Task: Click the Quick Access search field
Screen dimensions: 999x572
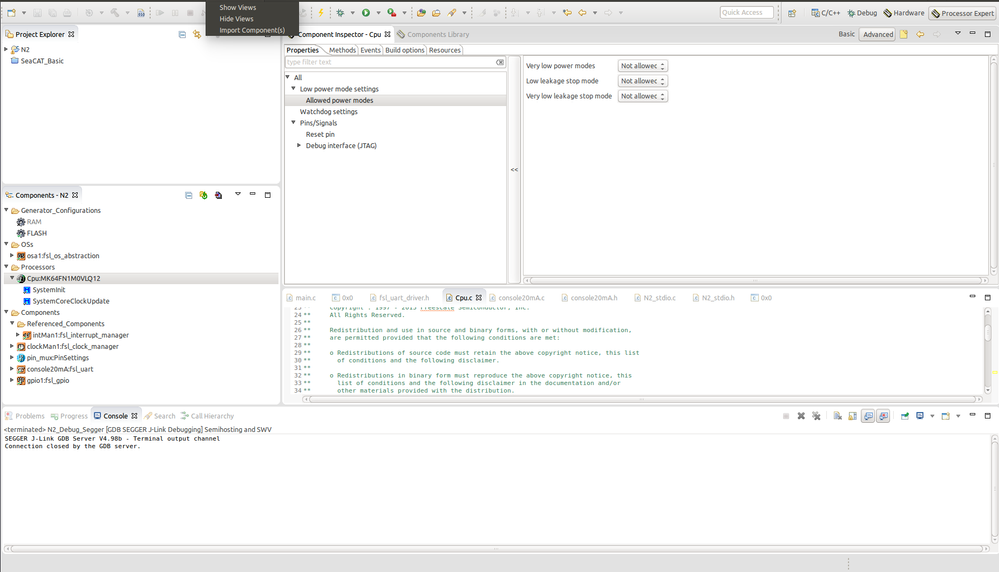Action: pyautogui.click(x=747, y=12)
